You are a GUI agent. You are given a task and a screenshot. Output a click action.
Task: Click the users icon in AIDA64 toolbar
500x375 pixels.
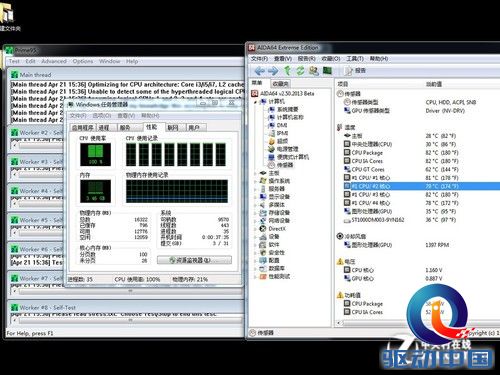pyautogui.click(x=314, y=71)
